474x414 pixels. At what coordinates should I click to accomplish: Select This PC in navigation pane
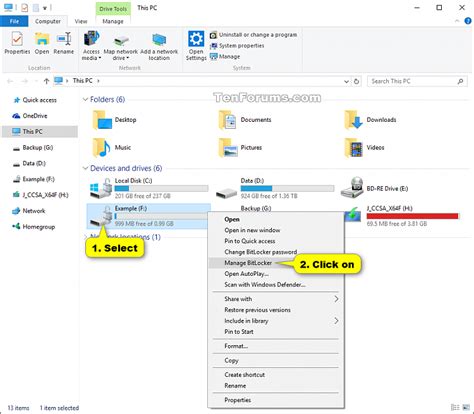40,132
